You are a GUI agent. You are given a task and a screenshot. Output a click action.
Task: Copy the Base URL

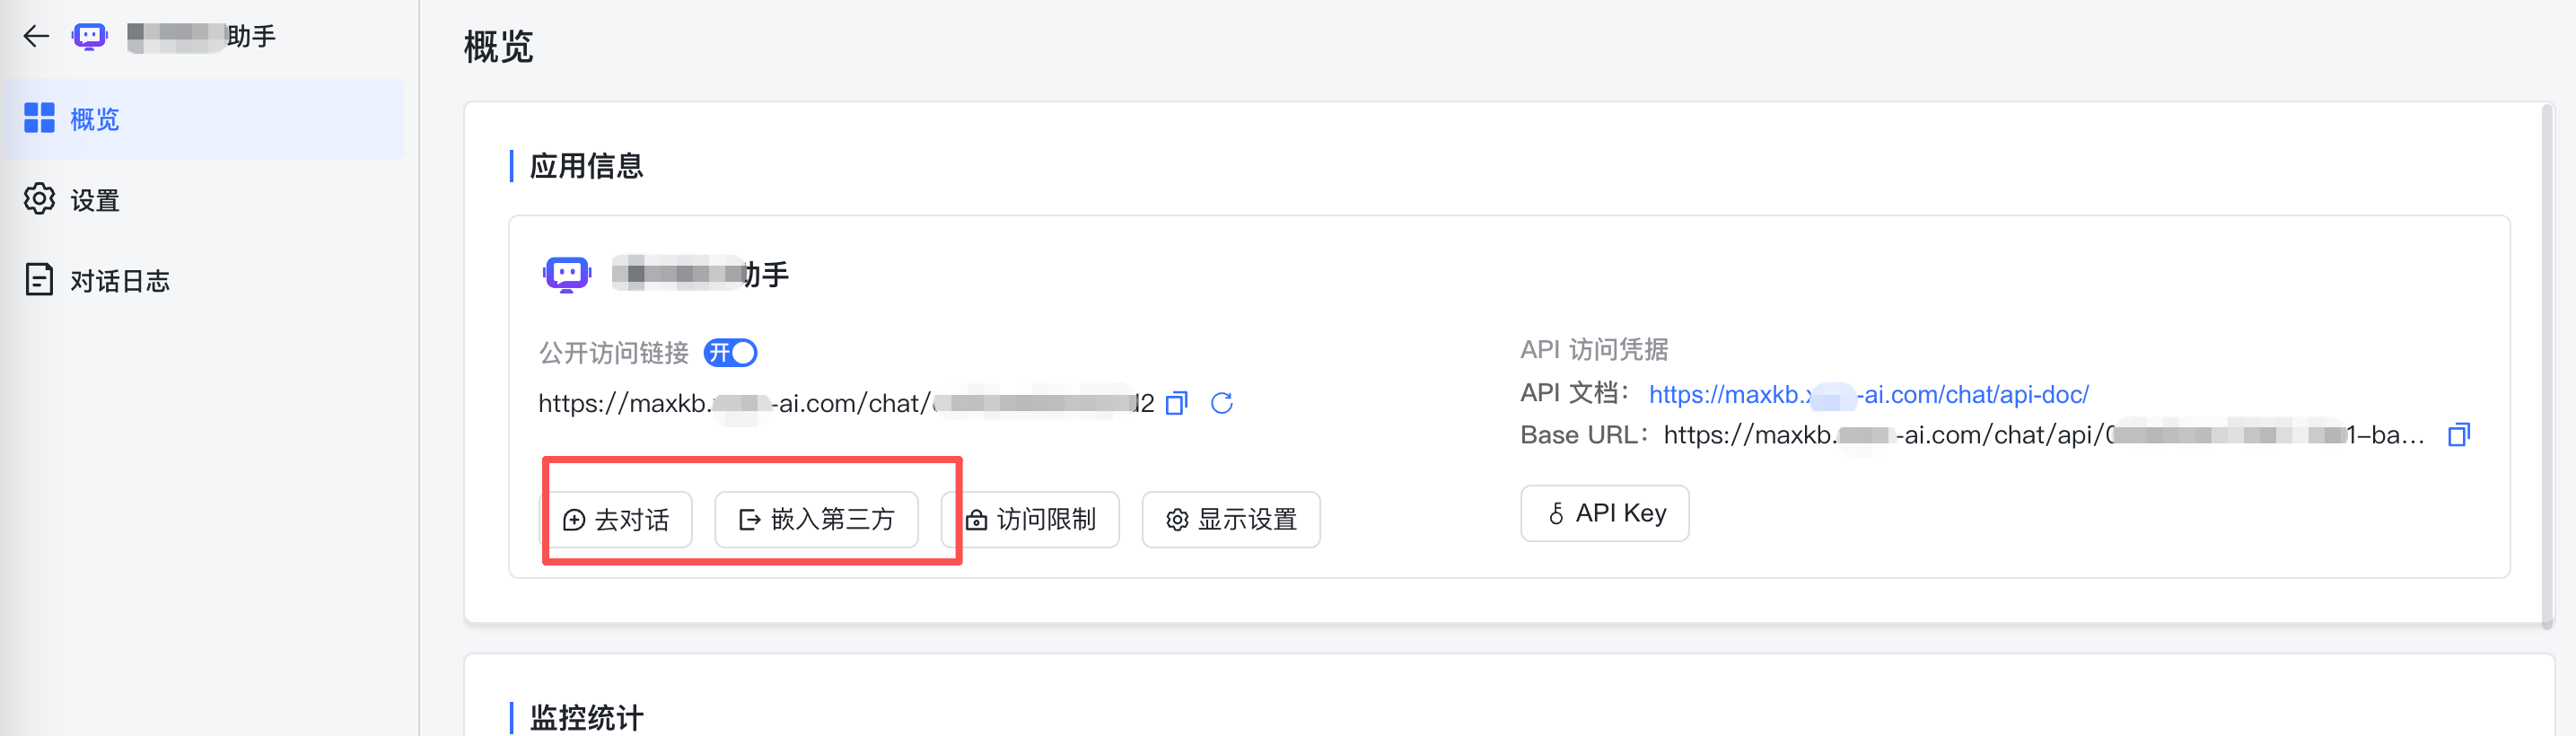pyautogui.click(x=2459, y=435)
